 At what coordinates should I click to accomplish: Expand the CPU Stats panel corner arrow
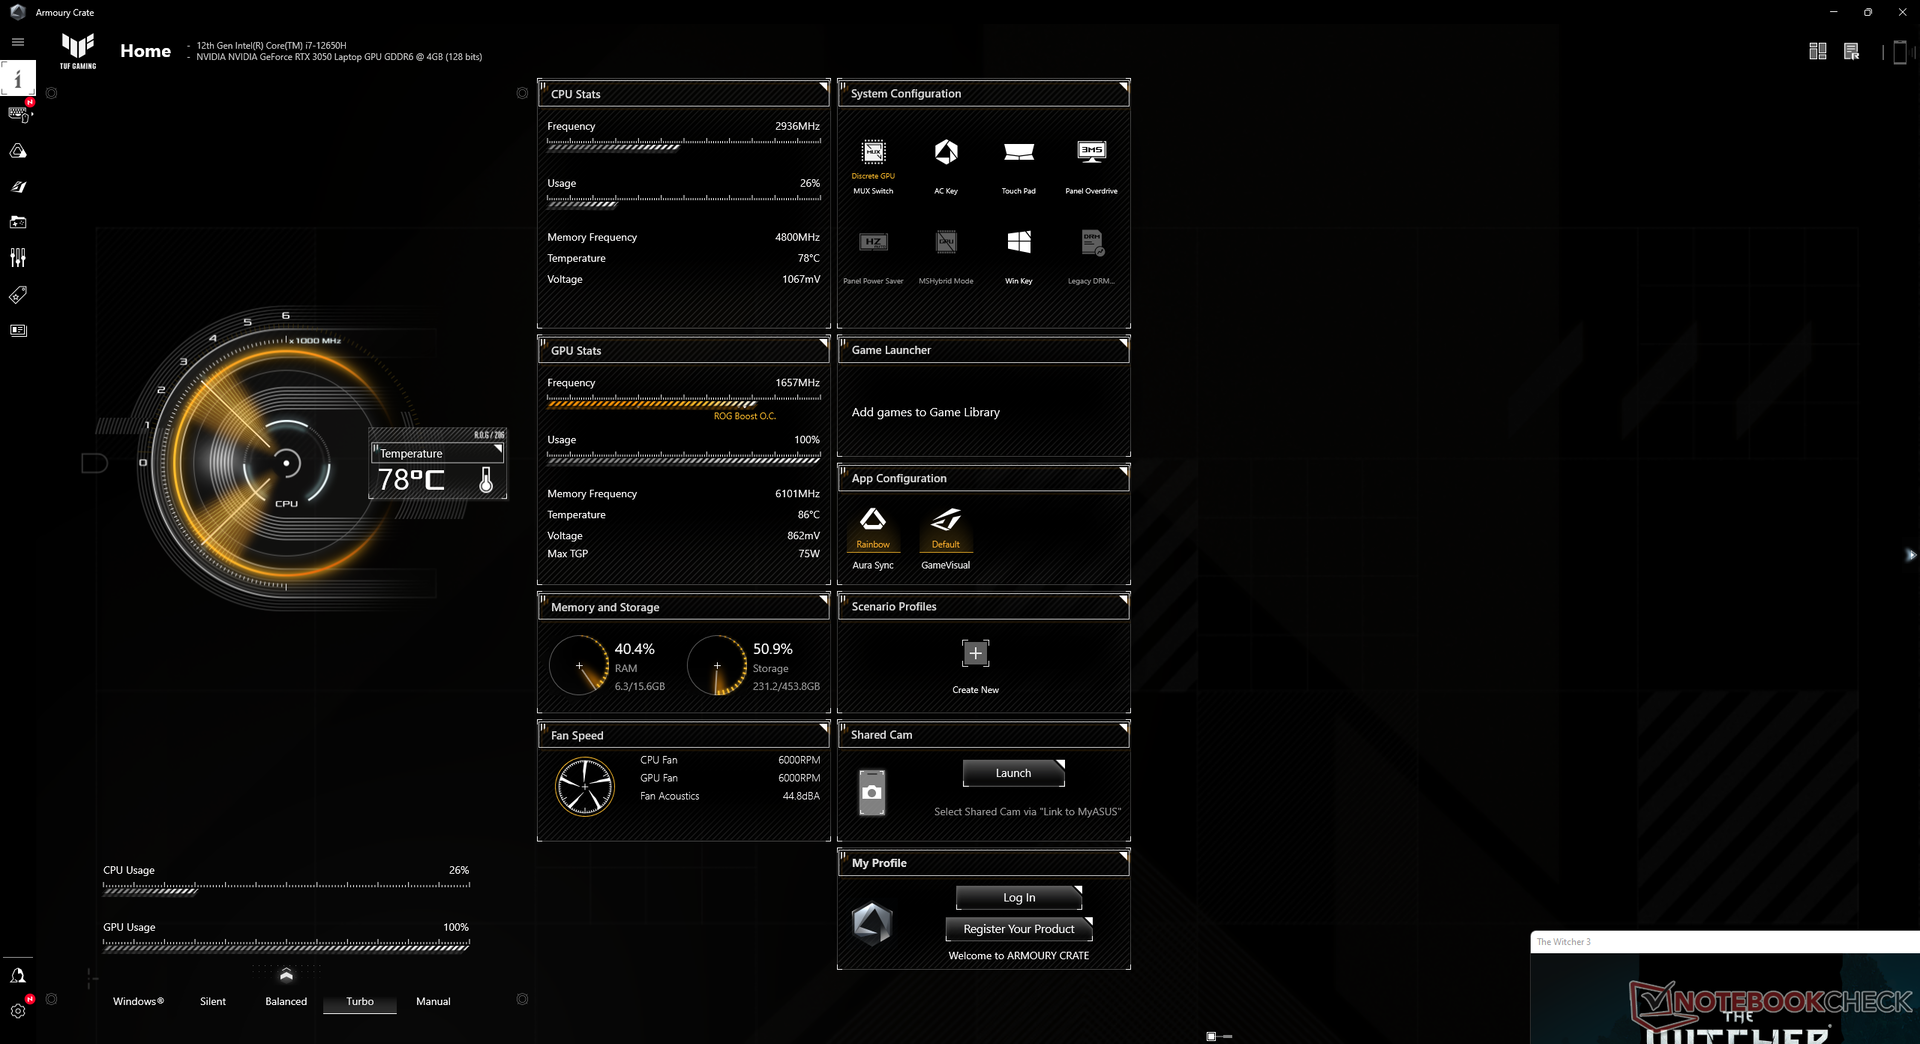[x=823, y=87]
